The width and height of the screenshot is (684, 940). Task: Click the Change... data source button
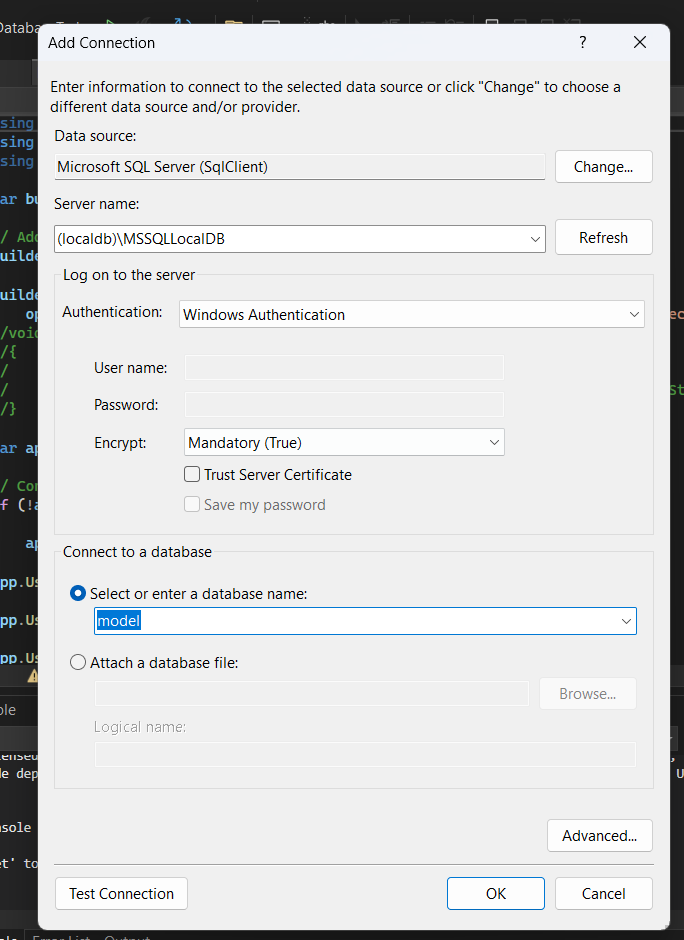point(603,167)
